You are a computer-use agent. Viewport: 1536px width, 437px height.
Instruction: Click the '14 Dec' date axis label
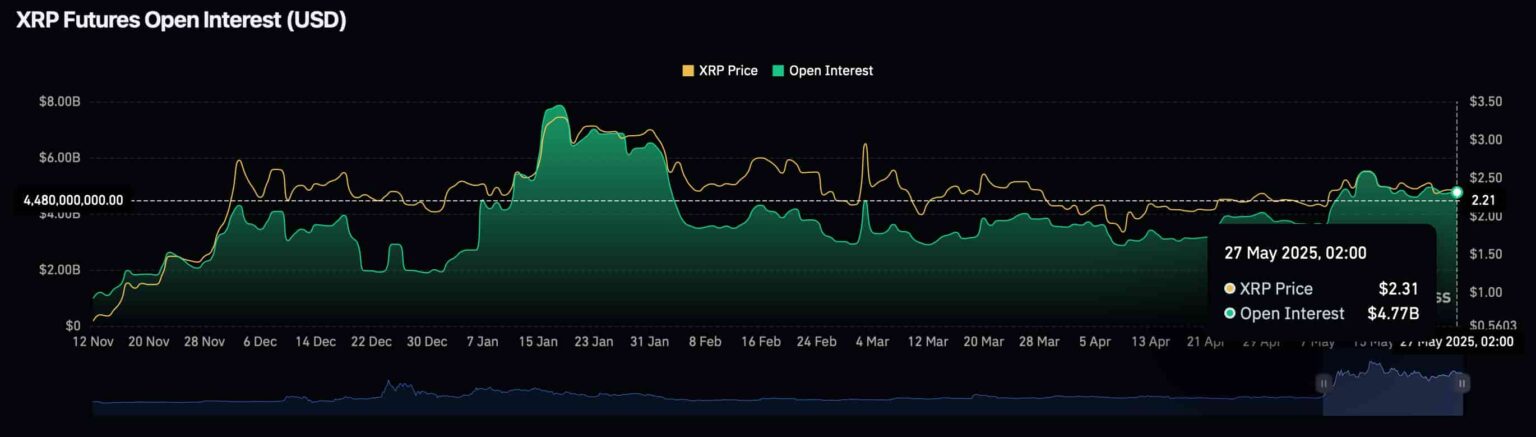pos(315,342)
